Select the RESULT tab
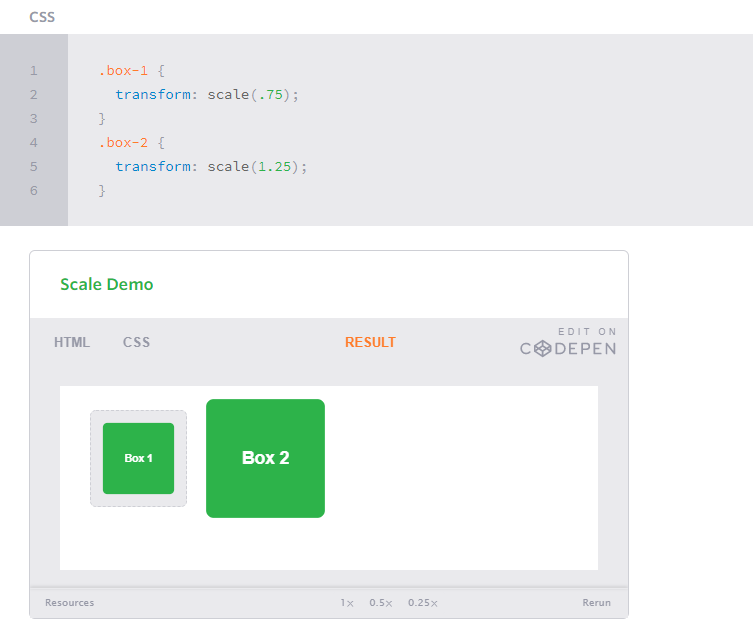 click(370, 342)
